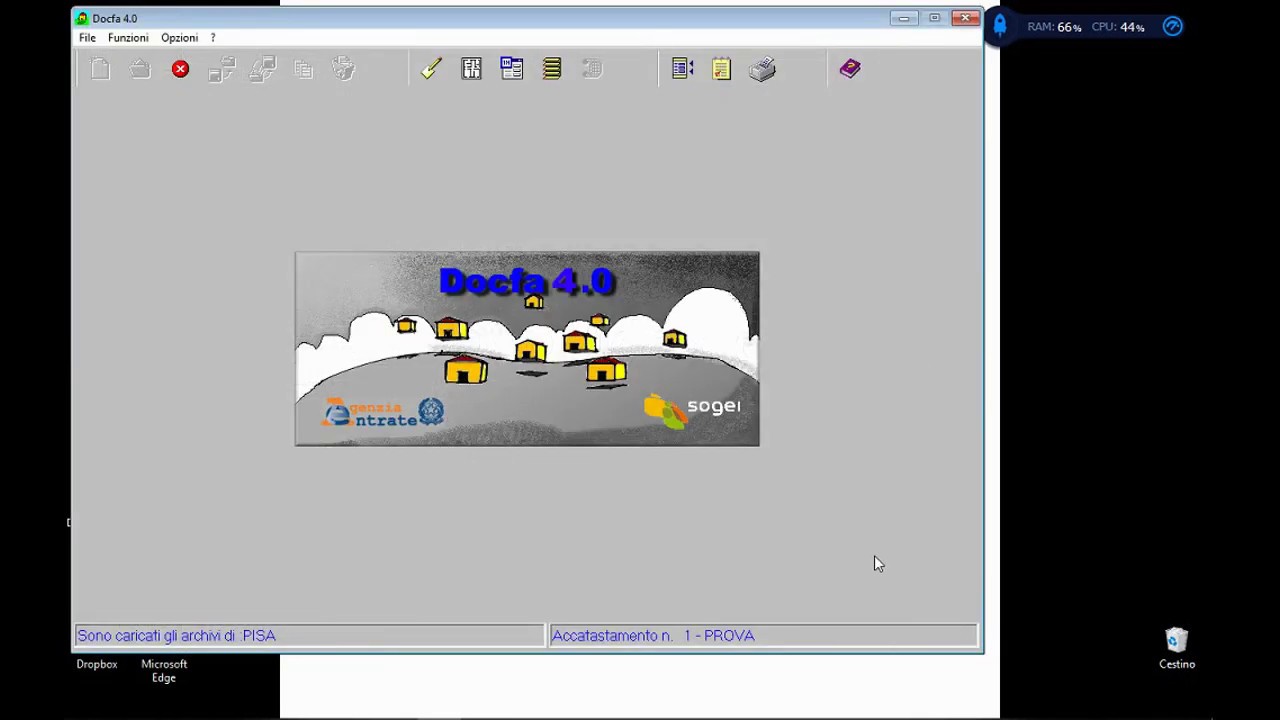This screenshot has height=720, width=1280.
Task: Click the purple help book icon
Action: click(850, 69)
